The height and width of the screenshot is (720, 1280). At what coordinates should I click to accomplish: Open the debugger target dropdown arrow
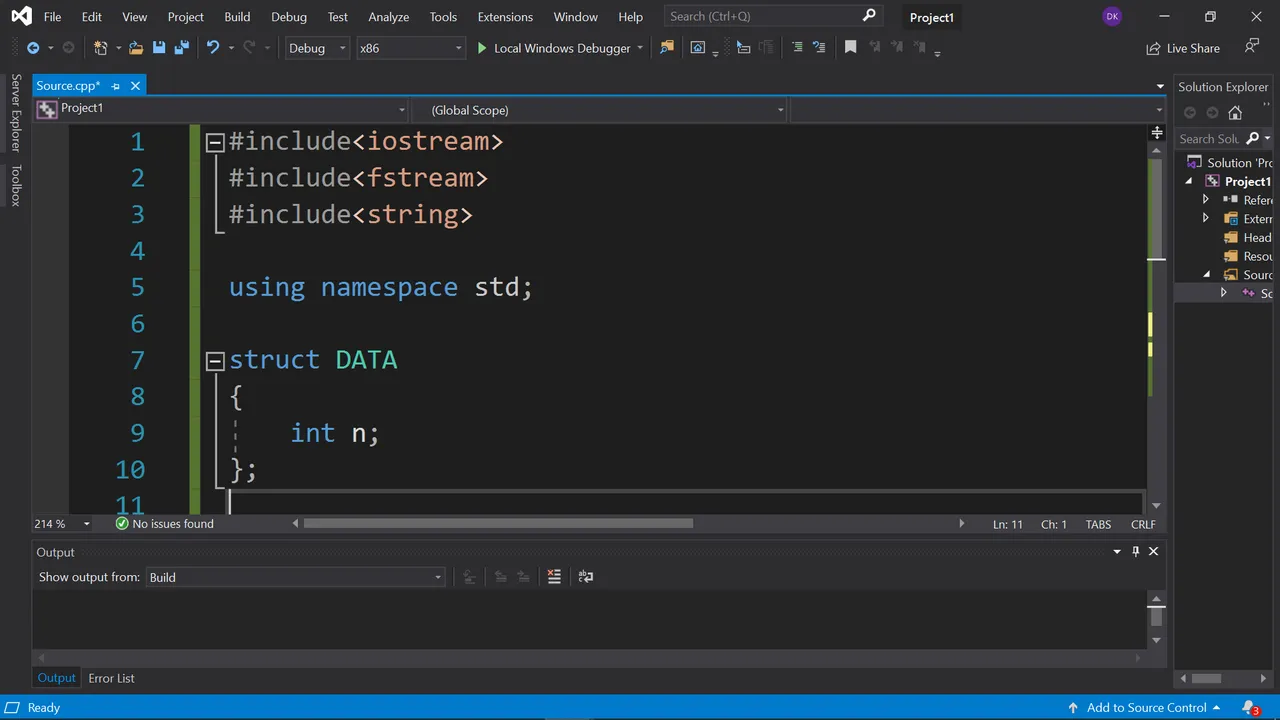coord(640,48)
